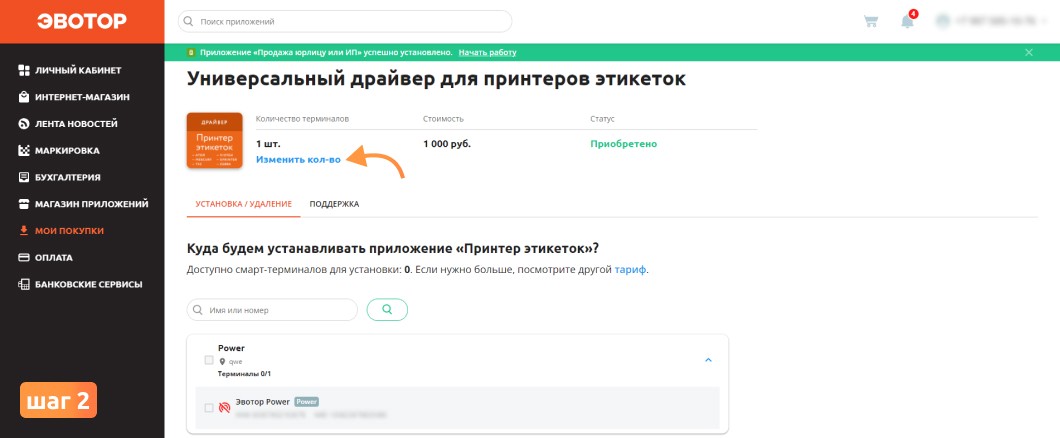
Task: Click the user account avatar
Action: click(x=942, y=22)
